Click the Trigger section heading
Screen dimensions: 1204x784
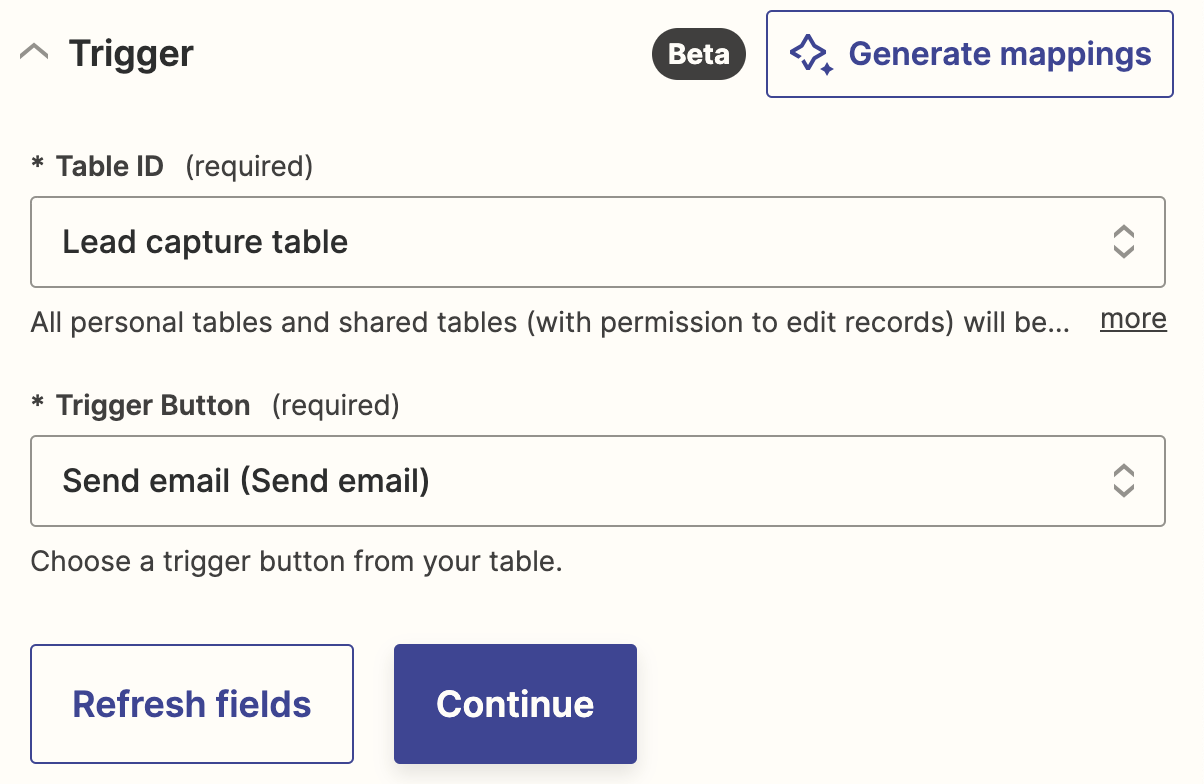pos(131,53)
